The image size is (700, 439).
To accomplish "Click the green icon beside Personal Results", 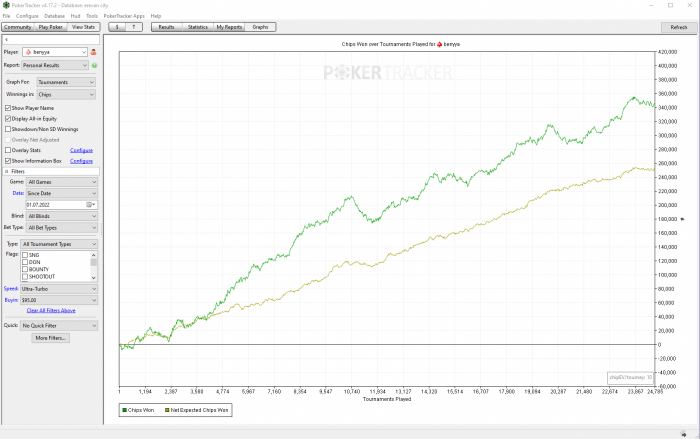I will coord(95,65).
